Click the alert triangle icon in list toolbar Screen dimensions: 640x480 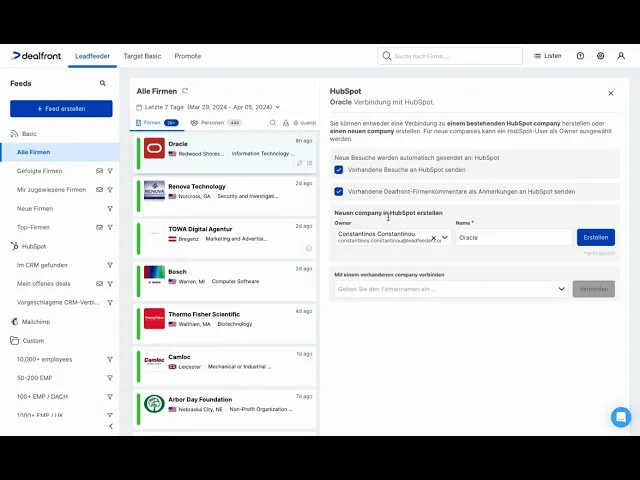[286, 123]
